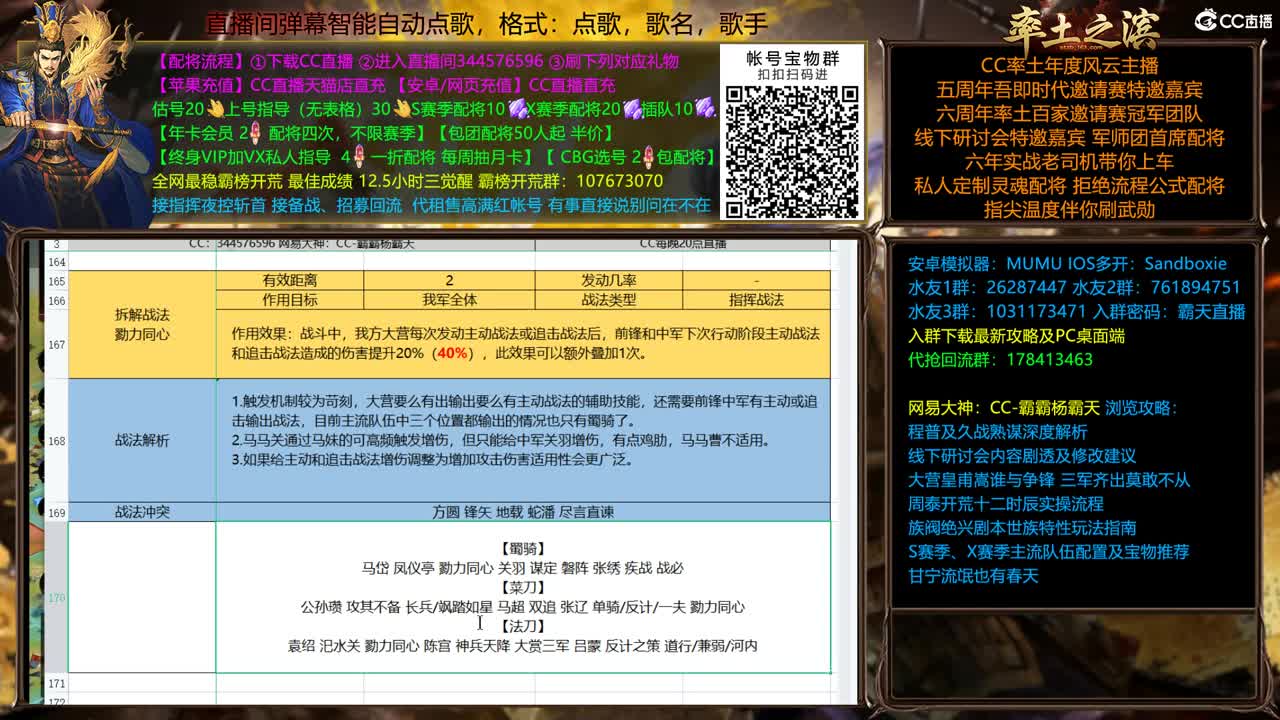Click the 拆解战法 勠力同心 merged cell
Screen dimensions: 1280x720
click(142, 325)
